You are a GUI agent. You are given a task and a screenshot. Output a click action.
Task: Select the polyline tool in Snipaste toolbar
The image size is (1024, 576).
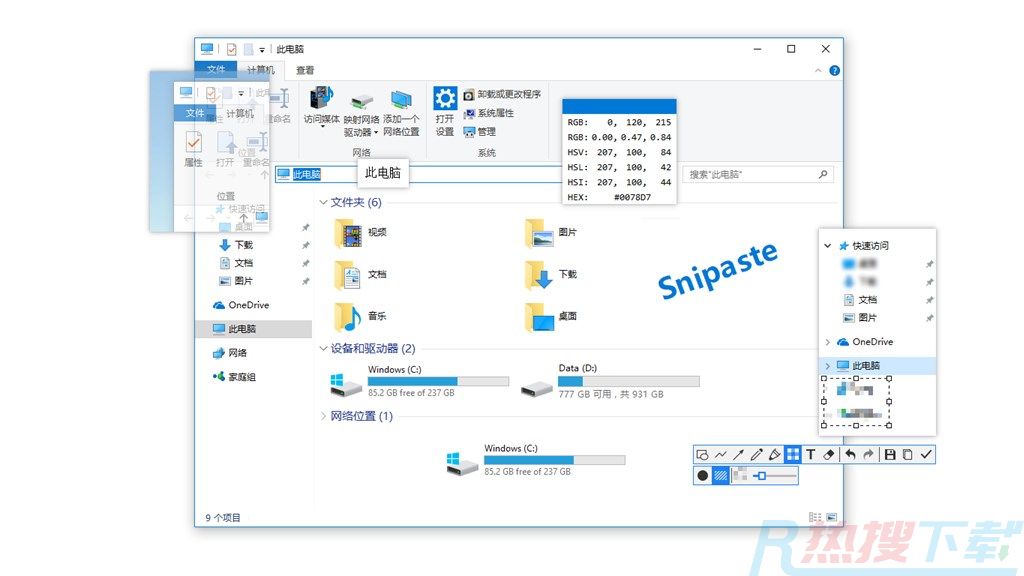point(721,455)
